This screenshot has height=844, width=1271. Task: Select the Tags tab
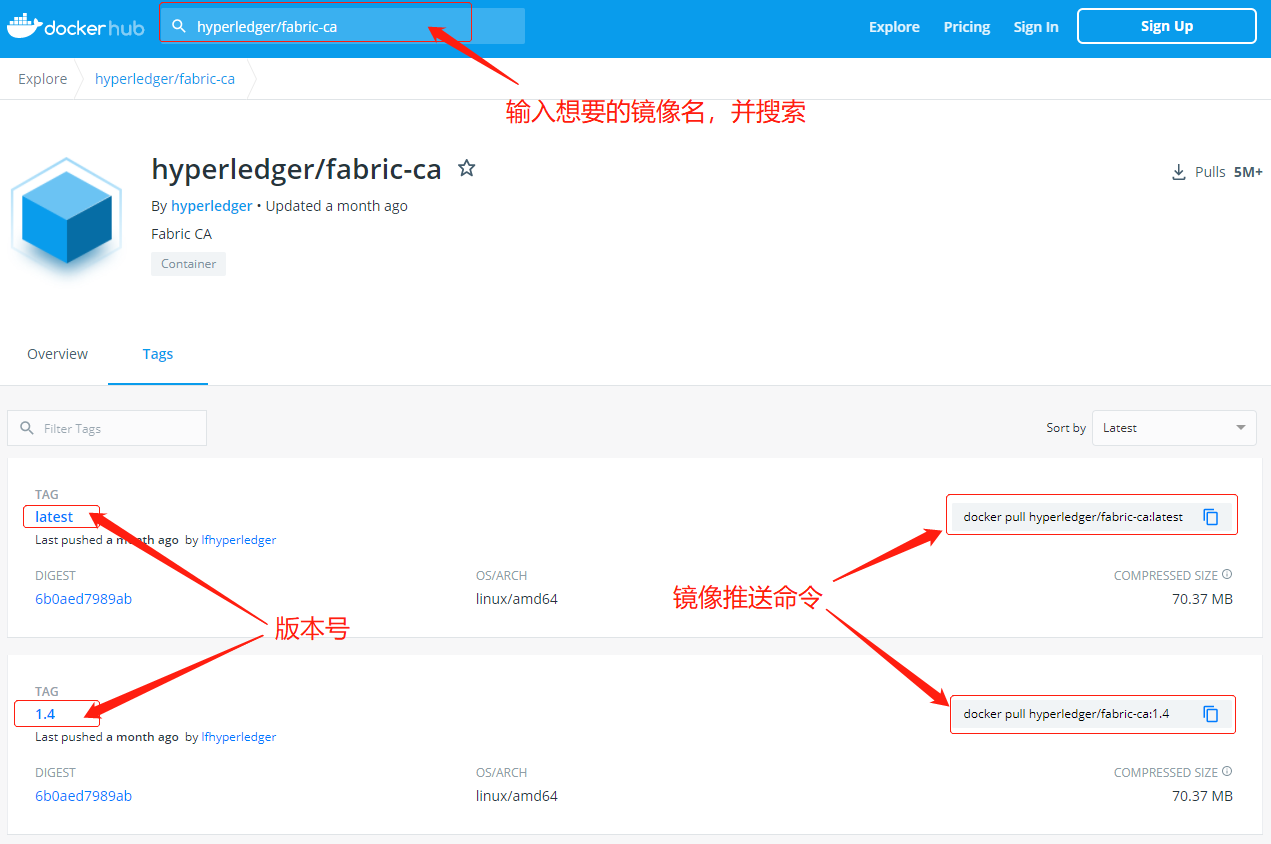(x=158, y=354)
